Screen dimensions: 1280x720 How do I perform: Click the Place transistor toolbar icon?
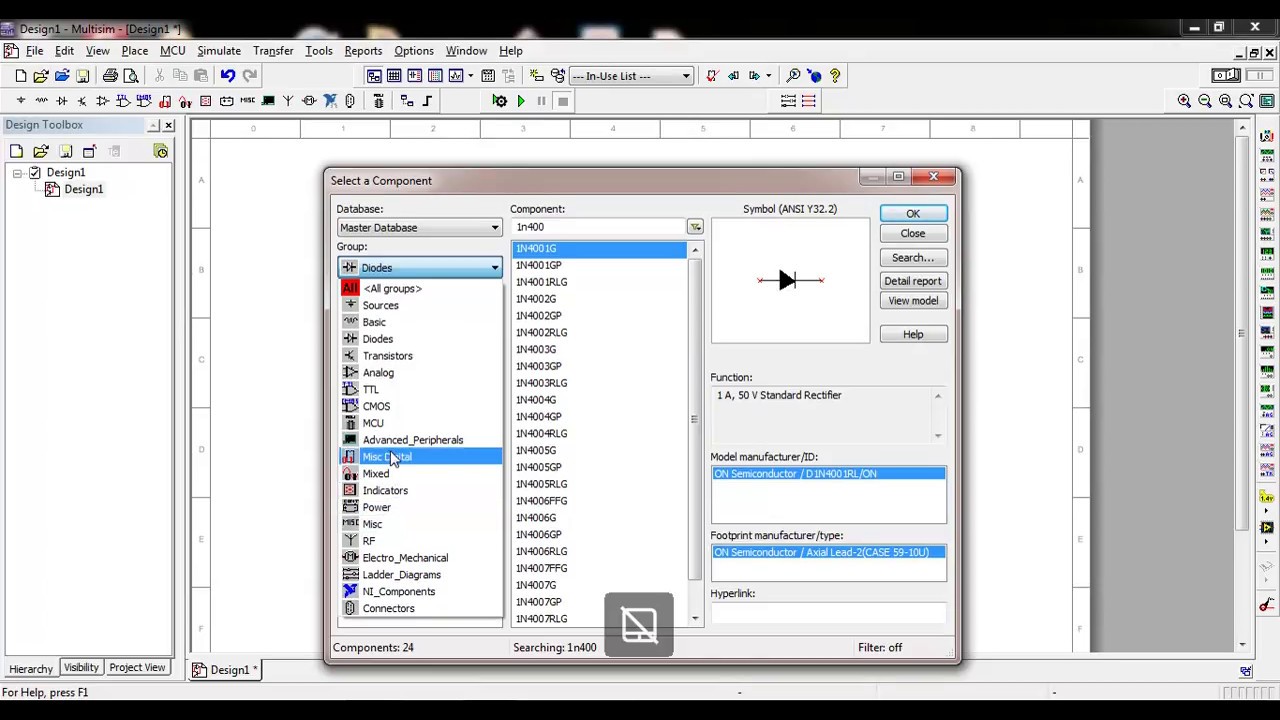coord(82,101)
